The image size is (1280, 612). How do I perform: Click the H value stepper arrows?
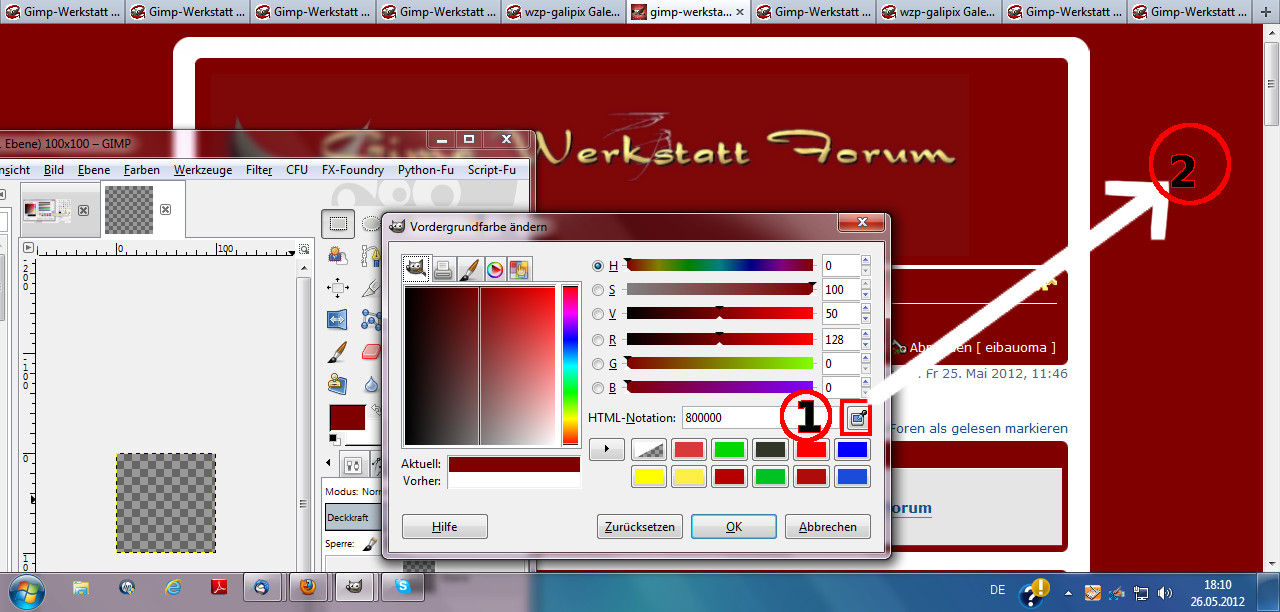[x=865, y=266]
